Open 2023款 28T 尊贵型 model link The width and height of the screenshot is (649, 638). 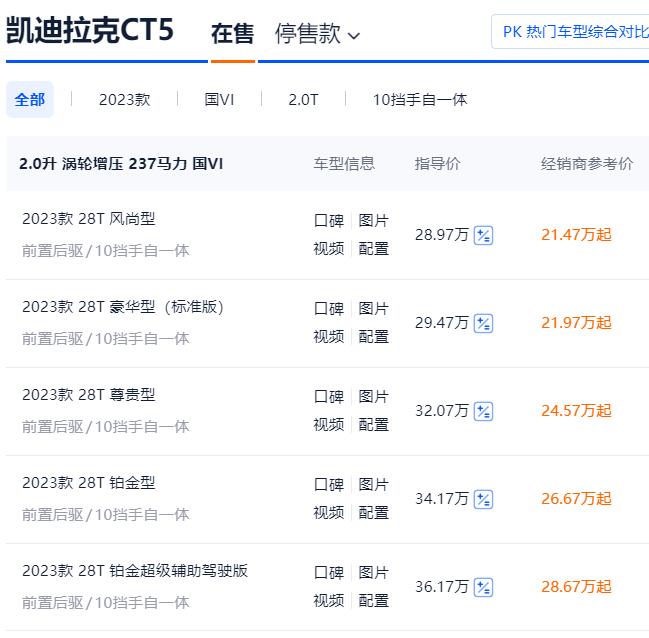coord(89,395)
